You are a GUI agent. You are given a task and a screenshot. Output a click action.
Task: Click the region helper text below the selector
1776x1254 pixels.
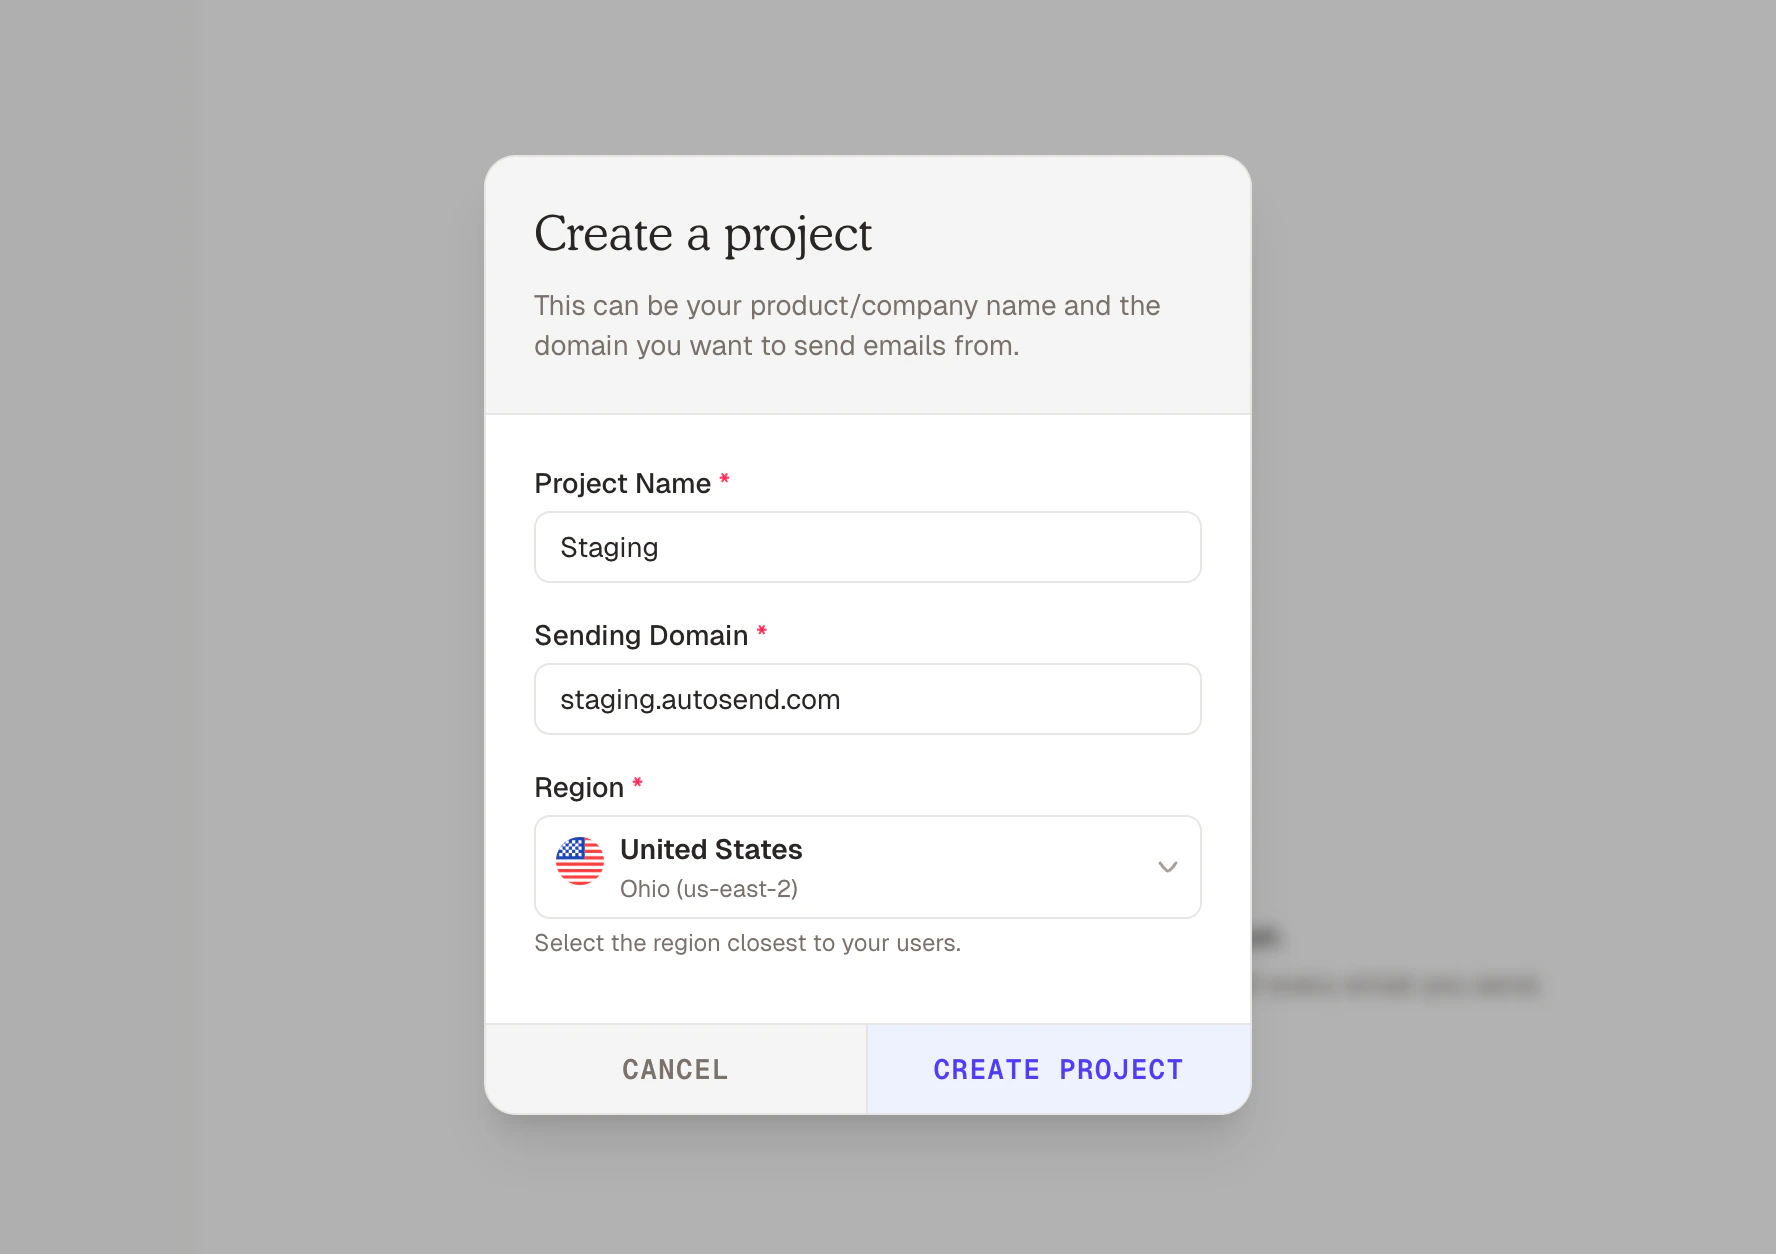click(x=746, y=942)
